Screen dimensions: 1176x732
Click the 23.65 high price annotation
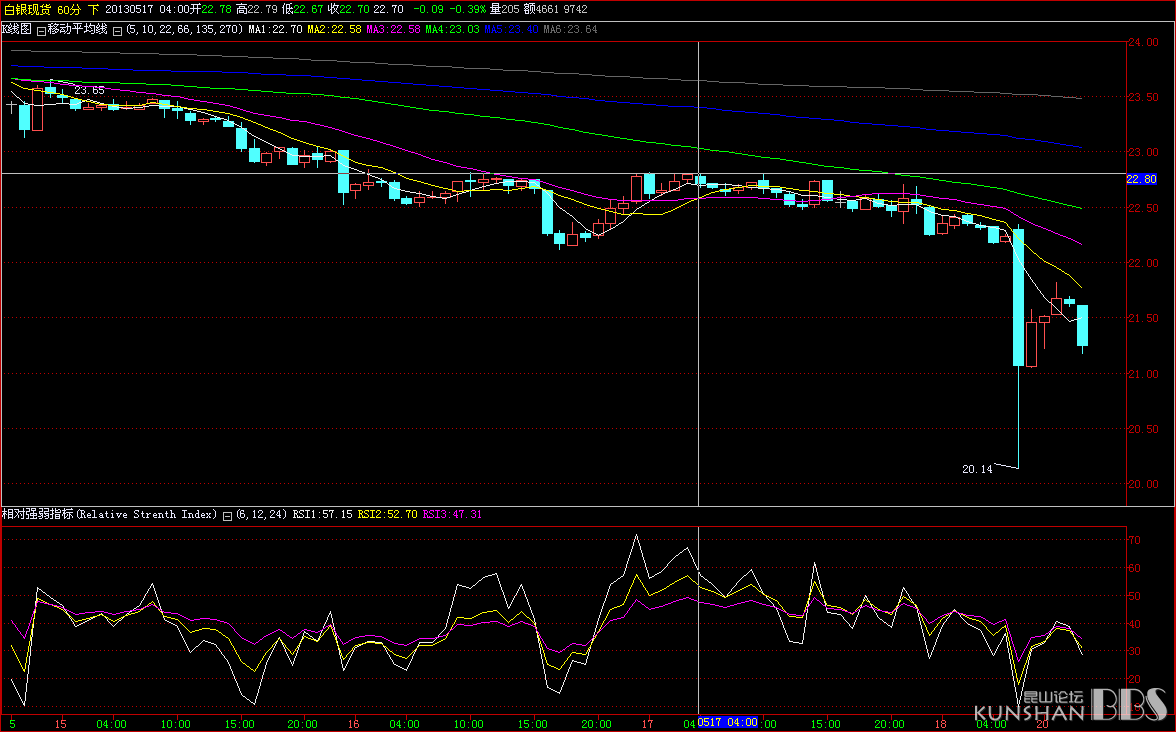tap(89, 90)
